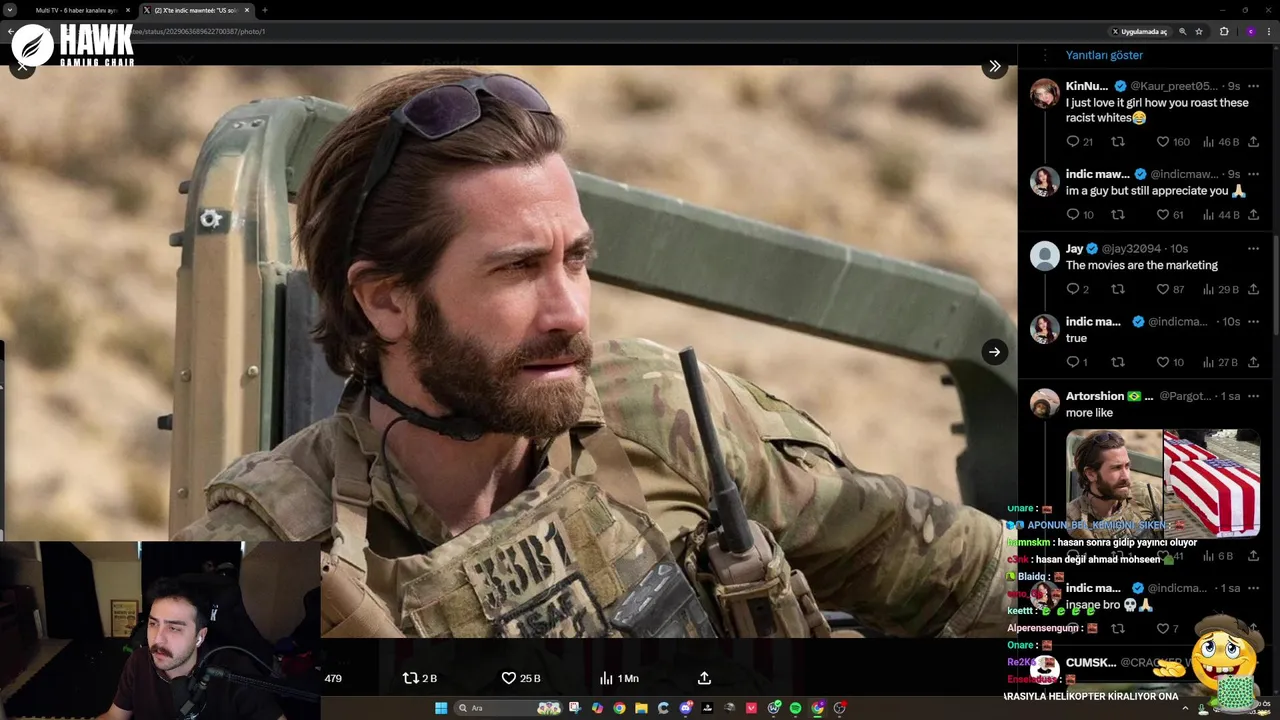The width and height of the screenshot is (1280, 720).
Task: Share the 'true' reply
Action: click(1253, 362)
